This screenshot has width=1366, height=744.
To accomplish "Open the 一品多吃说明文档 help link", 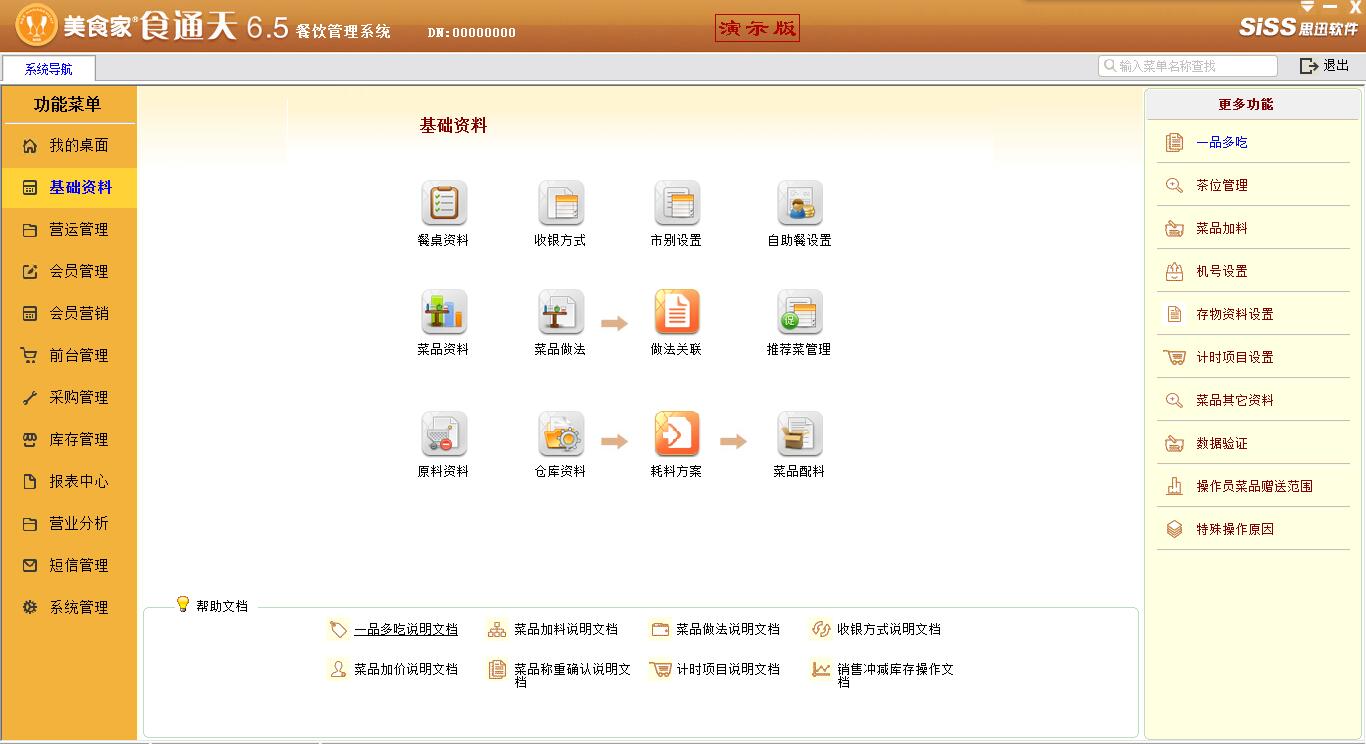I will 406,630.
